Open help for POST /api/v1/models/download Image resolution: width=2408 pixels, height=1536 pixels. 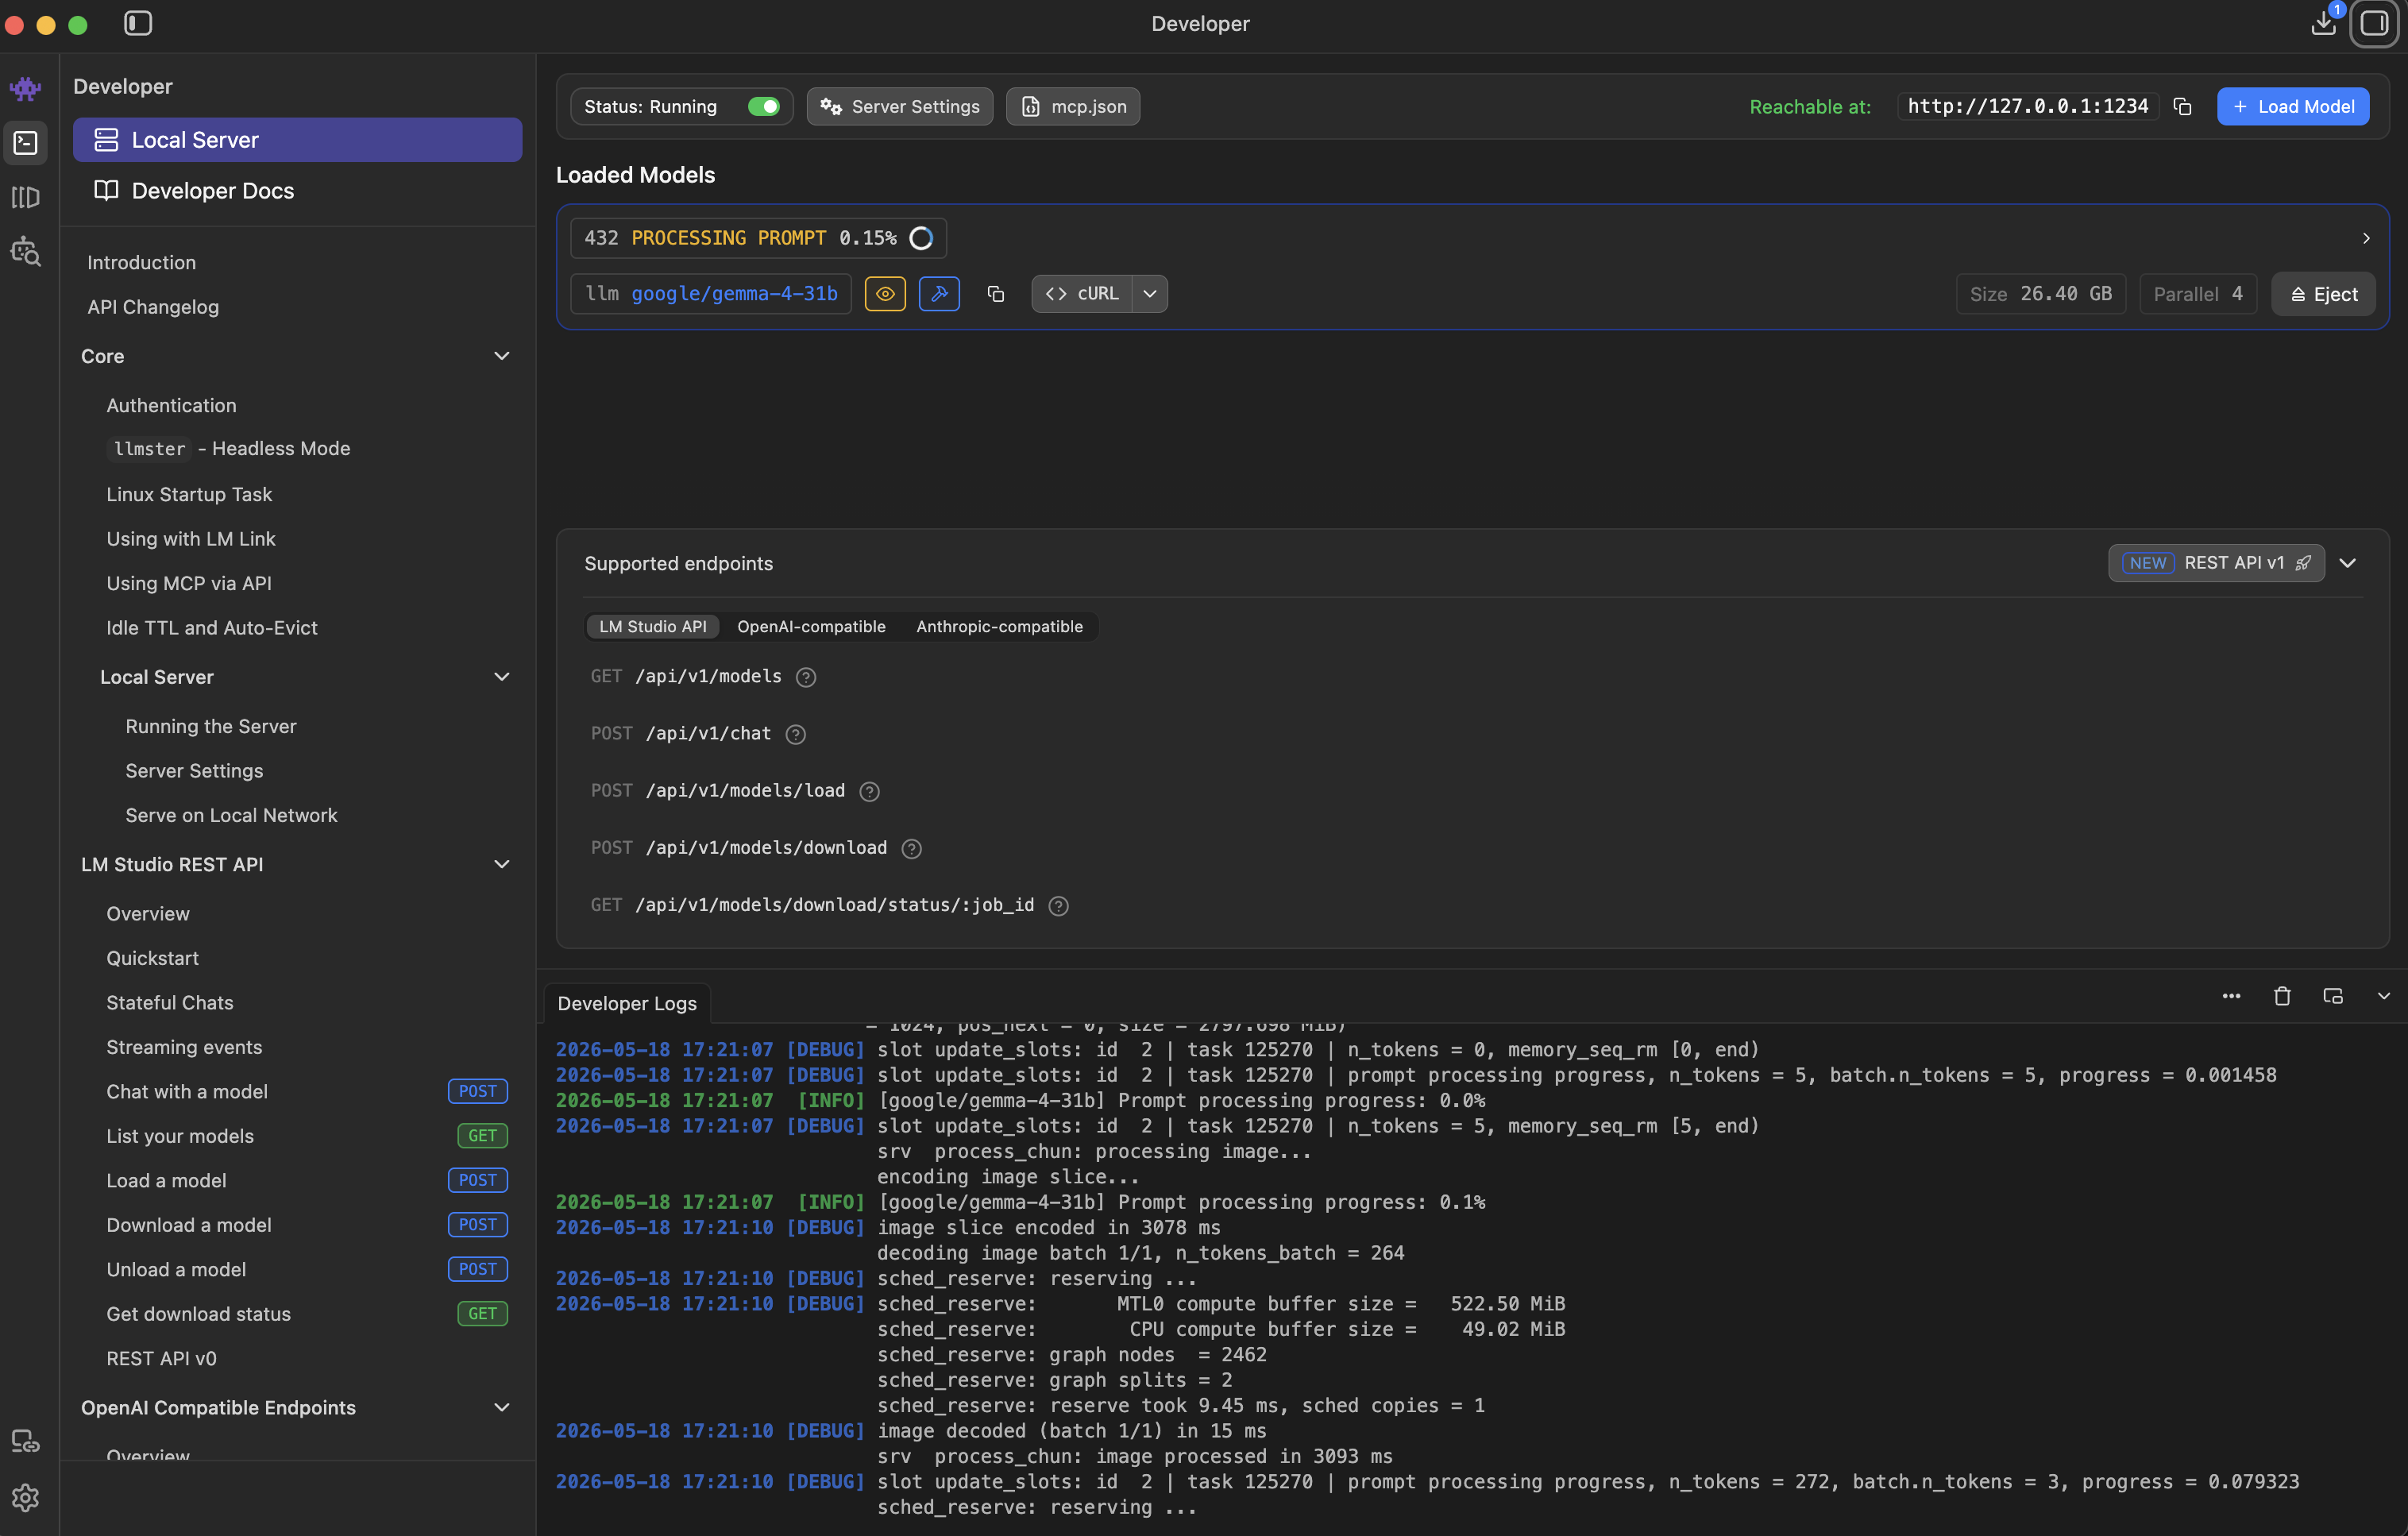click(912, 848)
